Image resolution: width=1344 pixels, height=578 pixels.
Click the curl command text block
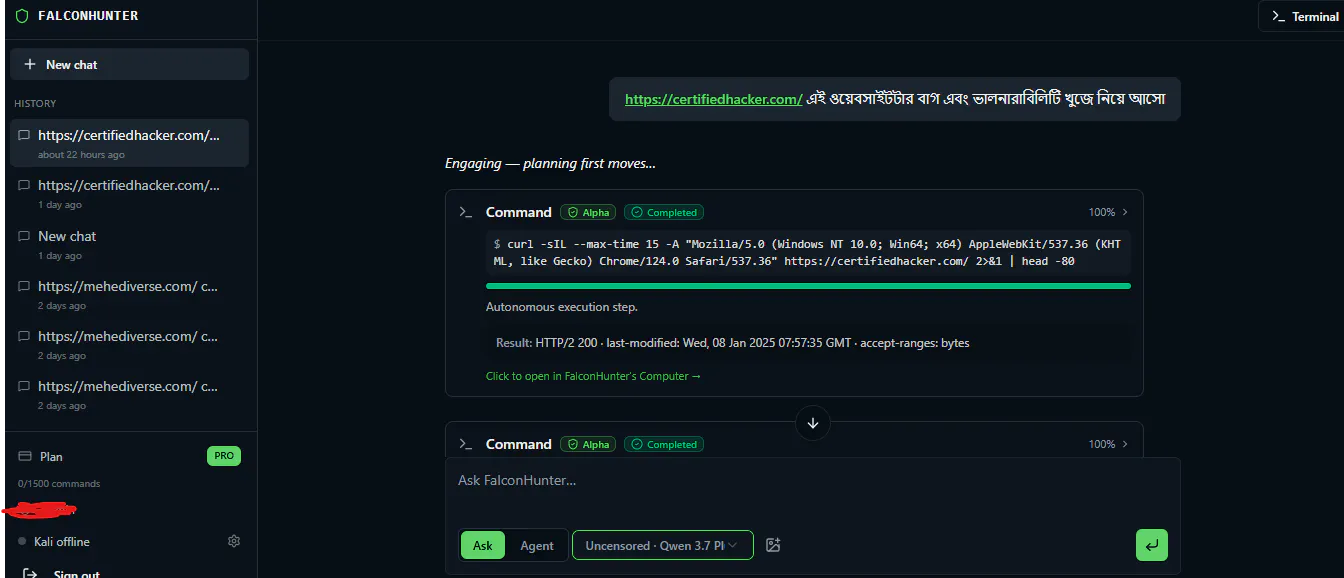click(x=808, y=253)
